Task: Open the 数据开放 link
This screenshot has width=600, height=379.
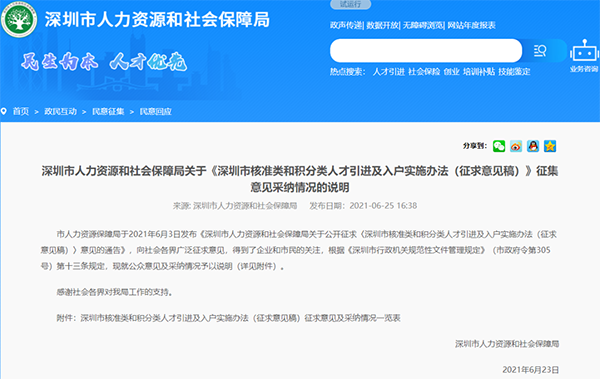Action: pyautogui.click(x=382, y=25)
